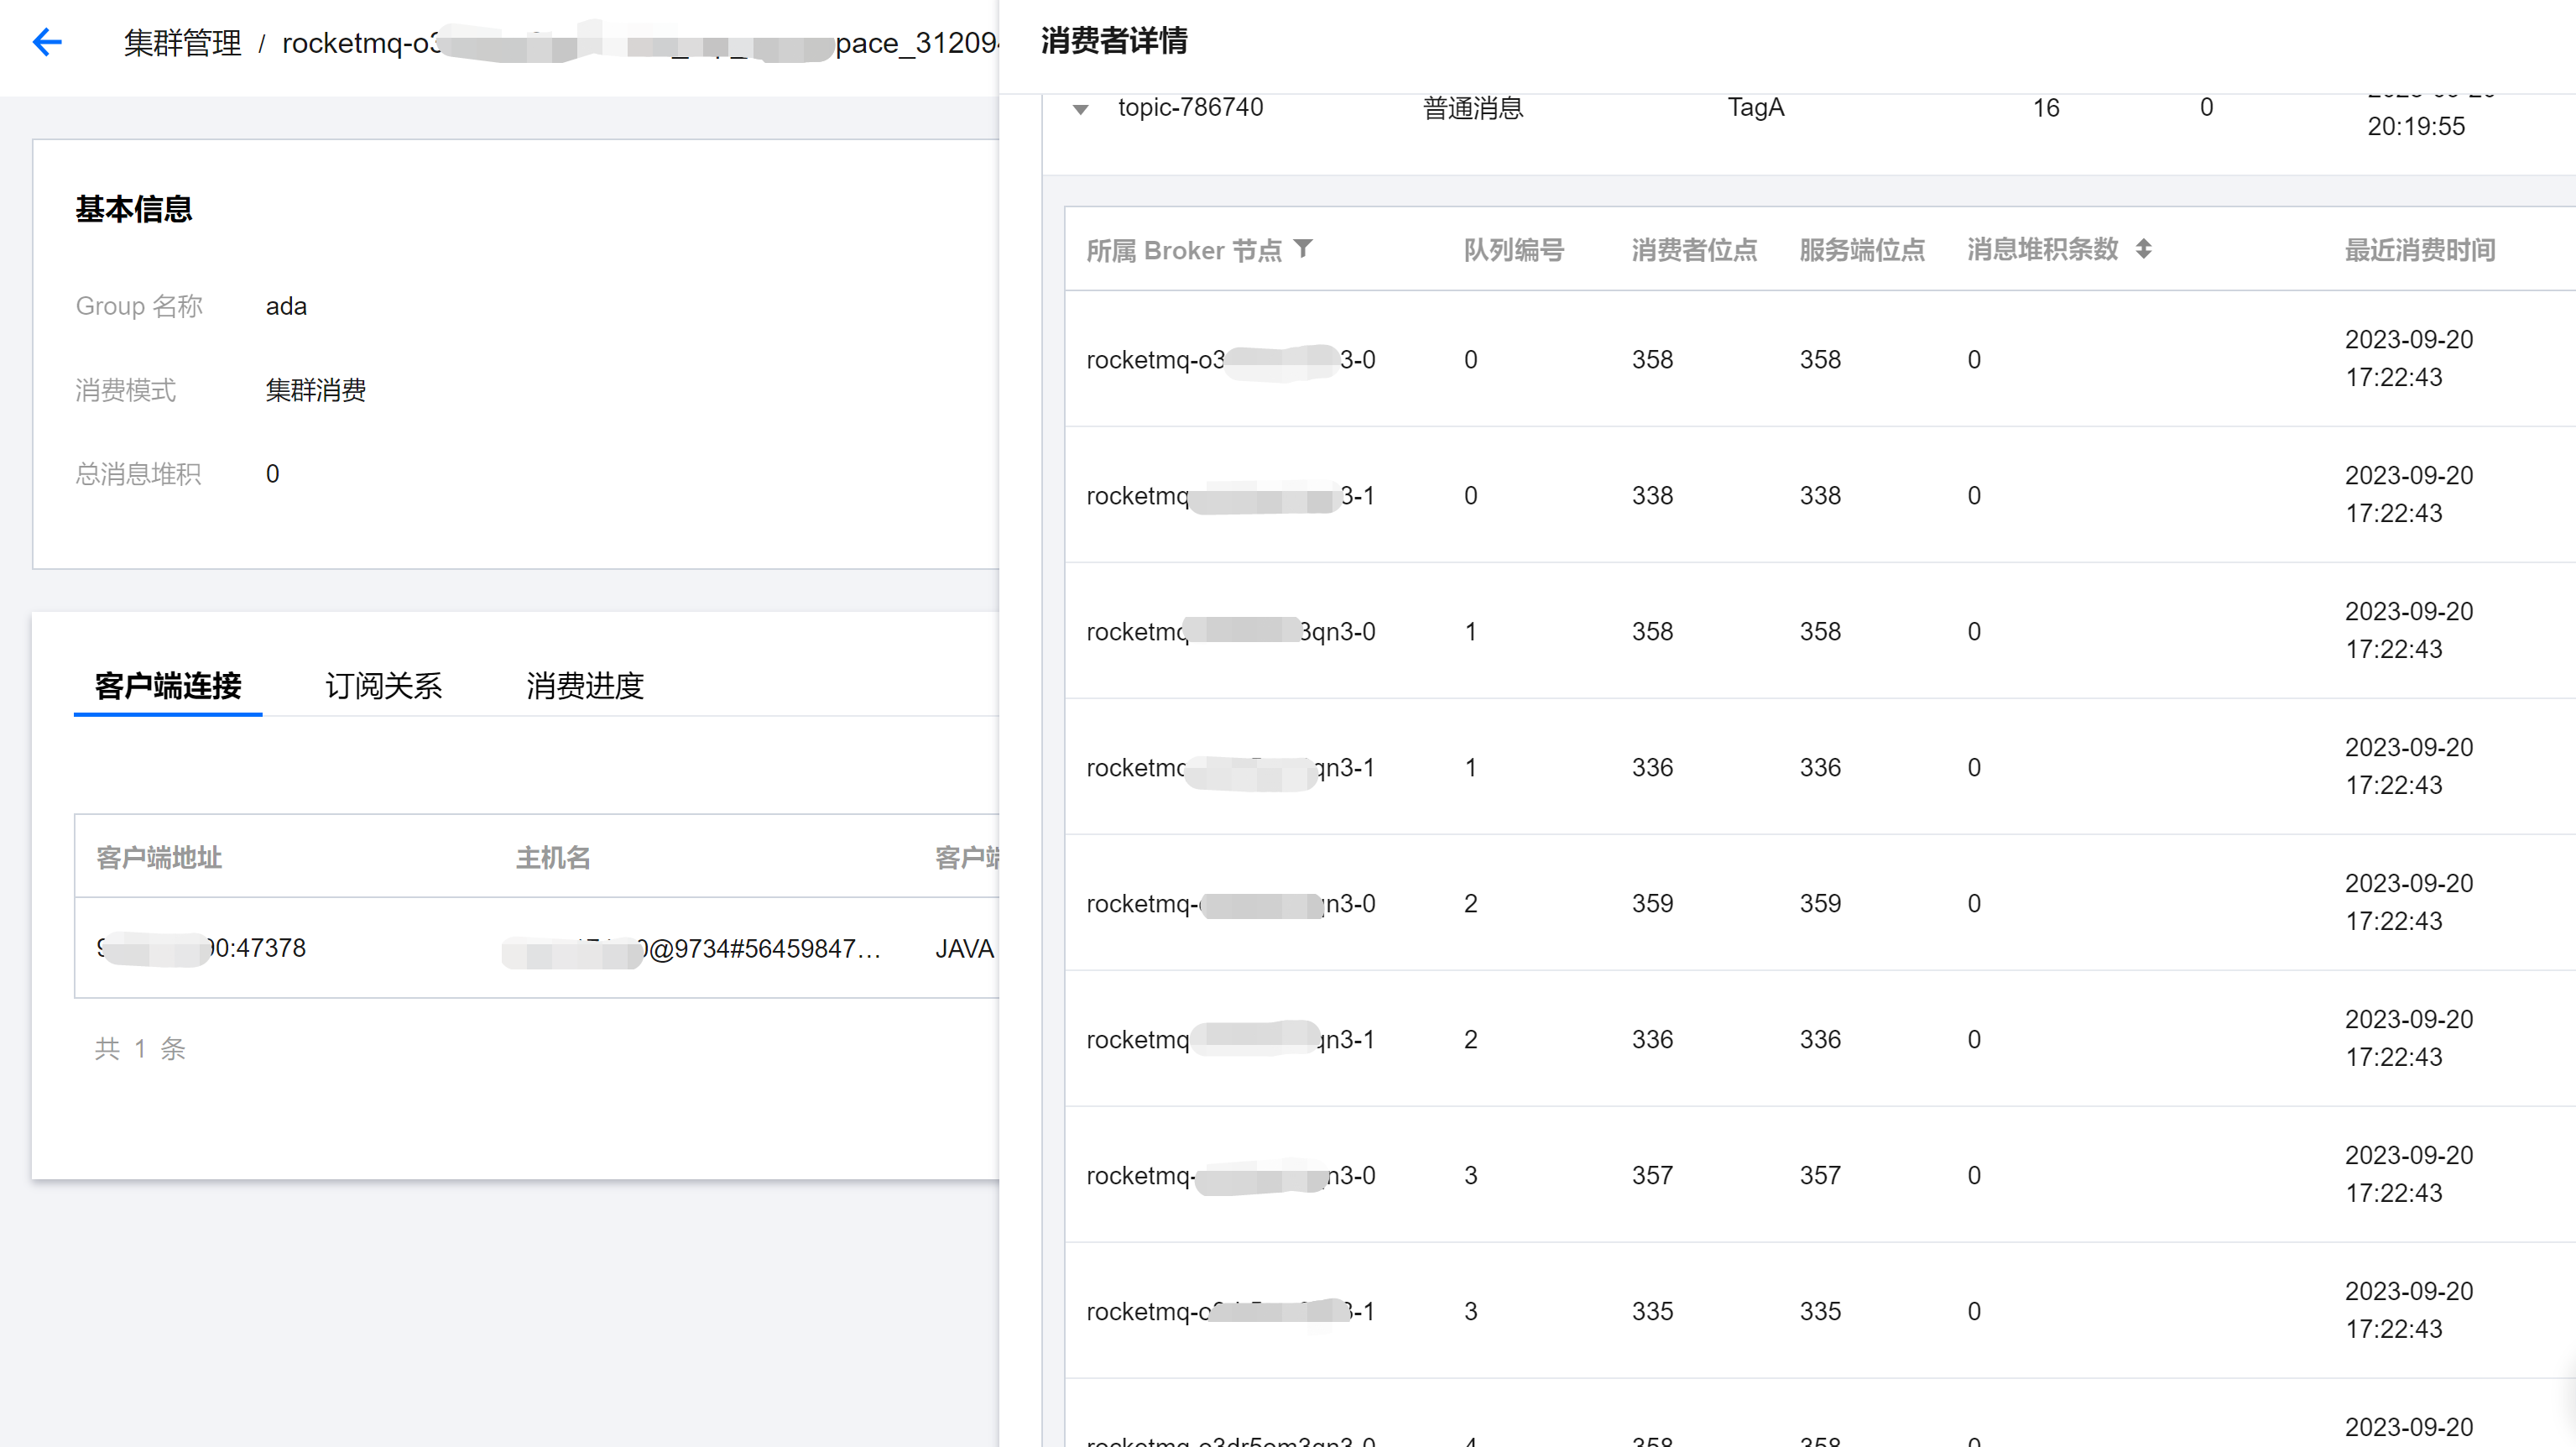Switch to 消费进度 tab
2576x1447 pixels.
(x=585, y=686)
